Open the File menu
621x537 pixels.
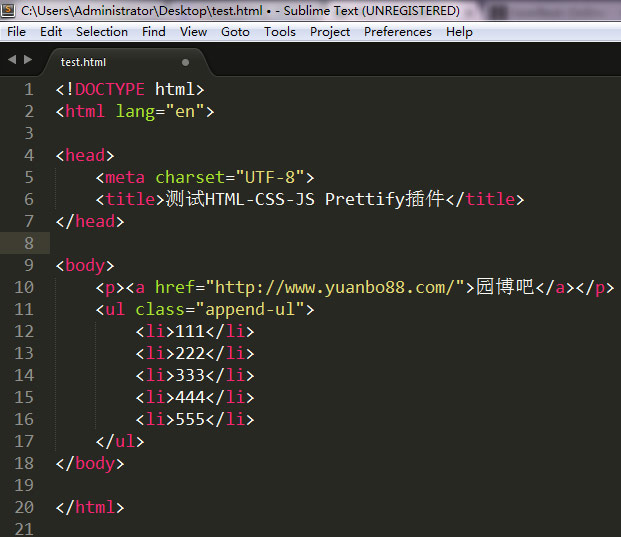click(16, 32)
